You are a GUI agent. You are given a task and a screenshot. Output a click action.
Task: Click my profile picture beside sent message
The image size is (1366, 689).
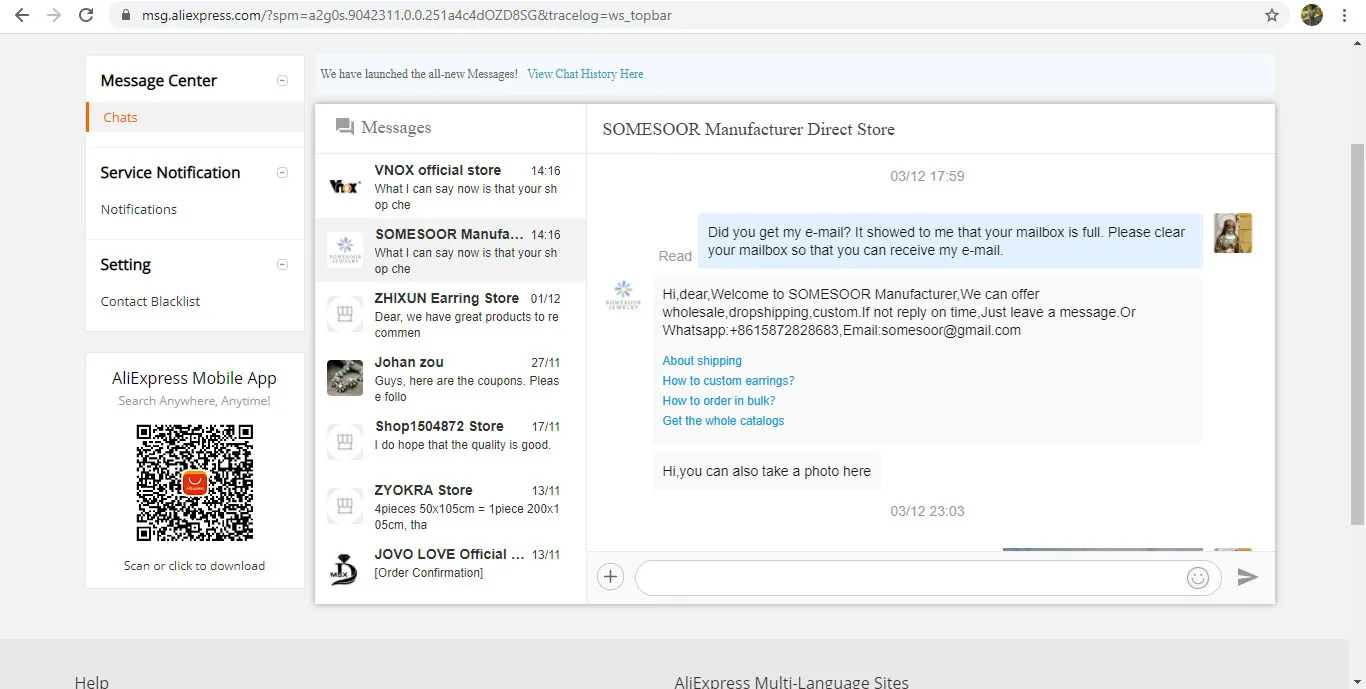point(1233,233)
